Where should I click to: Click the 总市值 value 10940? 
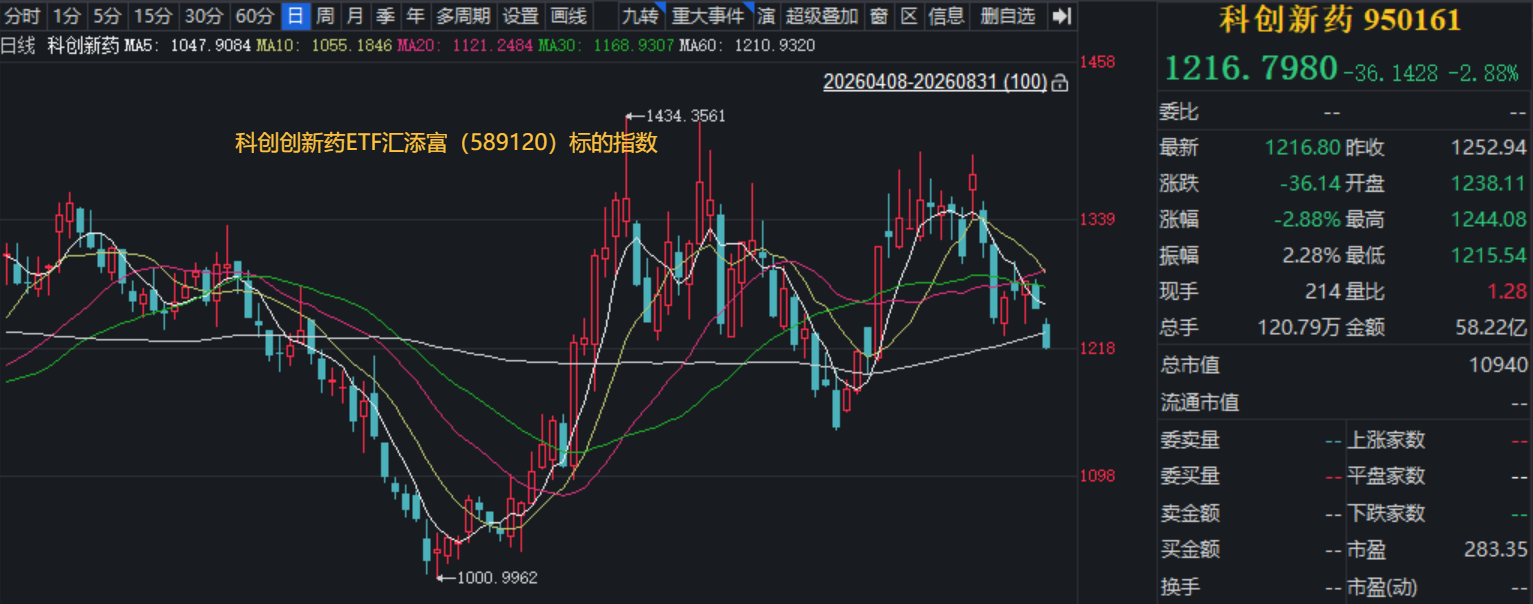1498,365
